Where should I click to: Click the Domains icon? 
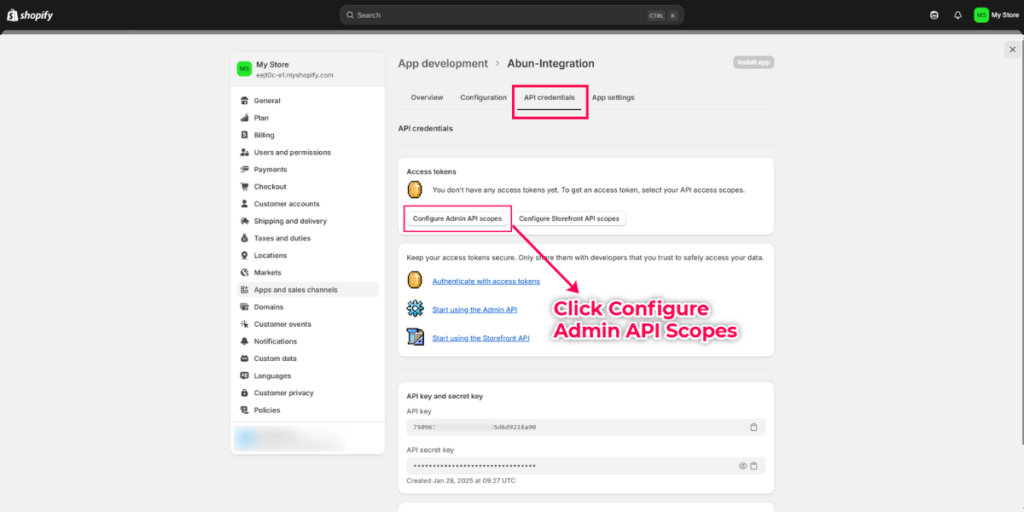coord(244,307)
